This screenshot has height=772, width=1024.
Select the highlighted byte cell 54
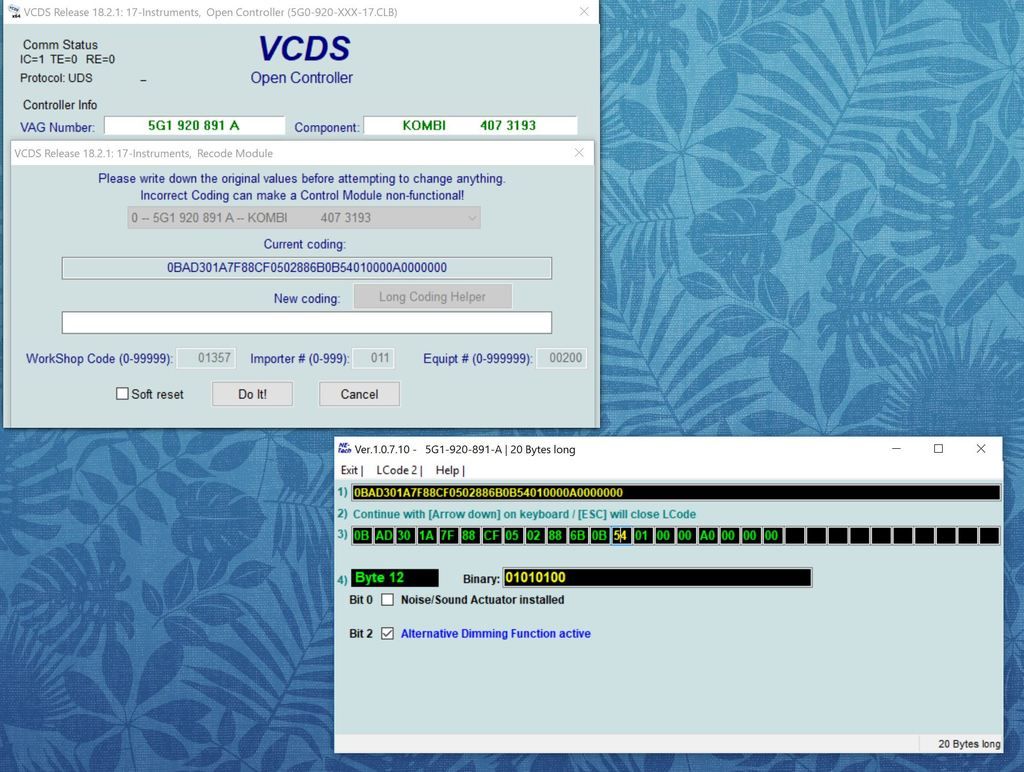click(620, 536)
